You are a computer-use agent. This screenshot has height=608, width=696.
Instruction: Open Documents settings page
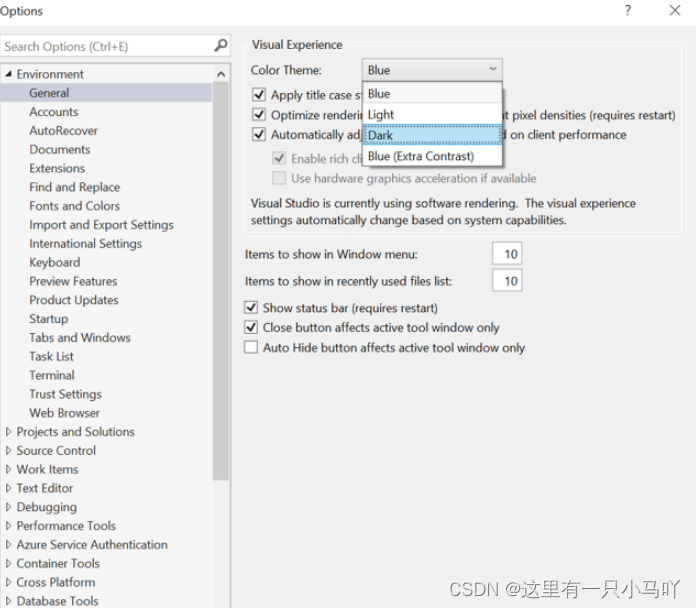[x=60, y=150]
